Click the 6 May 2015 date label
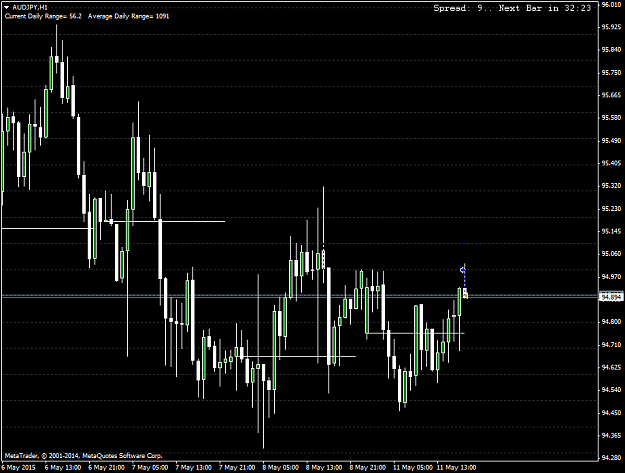 coord(18,467)
